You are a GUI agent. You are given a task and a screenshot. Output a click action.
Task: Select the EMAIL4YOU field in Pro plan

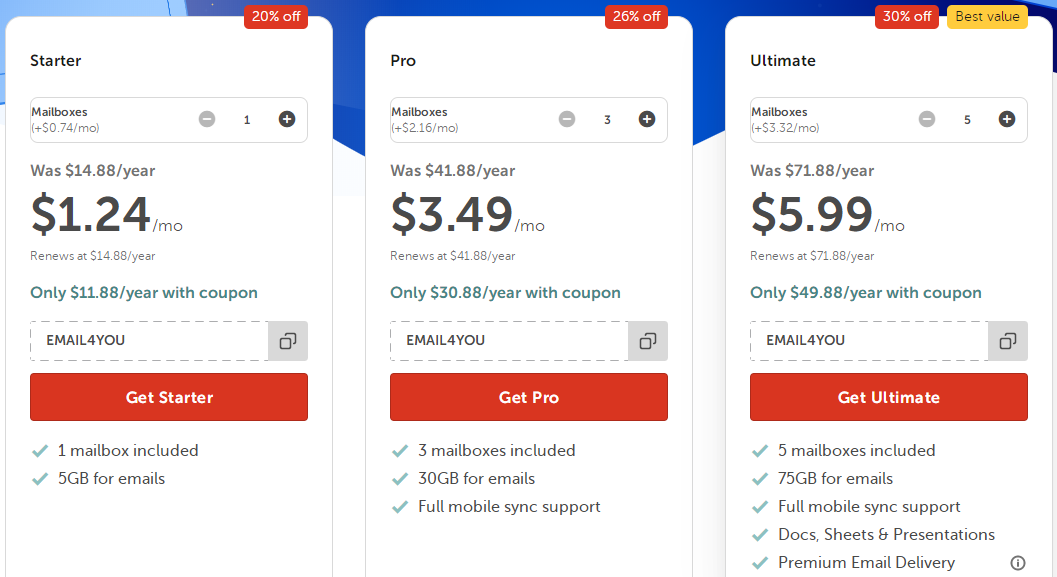509,340
